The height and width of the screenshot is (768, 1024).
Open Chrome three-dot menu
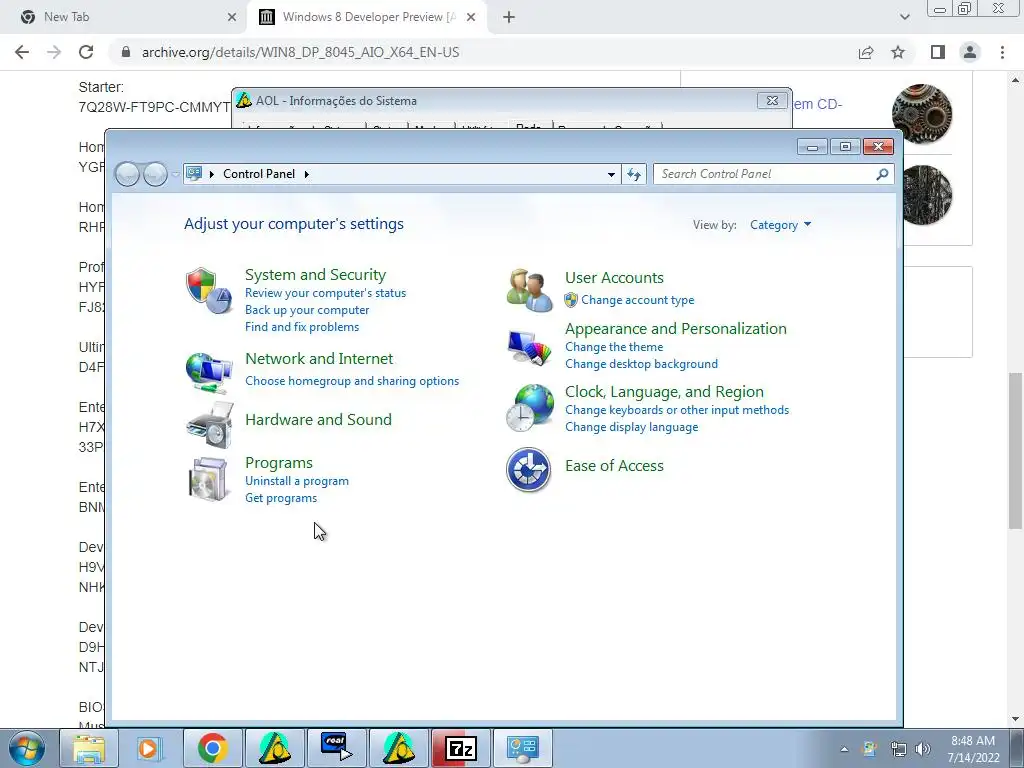tap(1002, 52)
